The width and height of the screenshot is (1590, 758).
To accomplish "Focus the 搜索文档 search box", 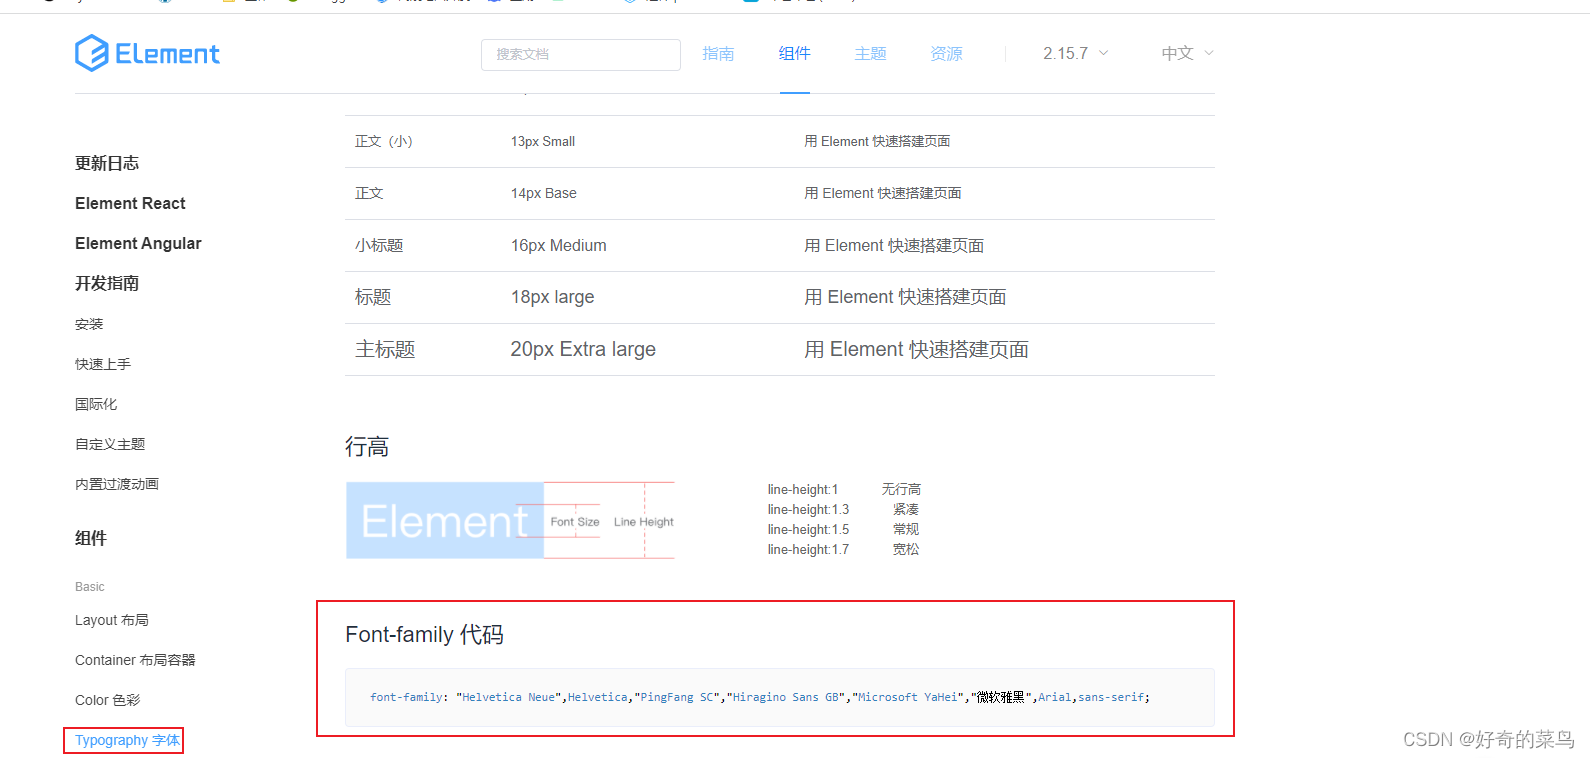I will pyautogui.click(x=581, y=54).
